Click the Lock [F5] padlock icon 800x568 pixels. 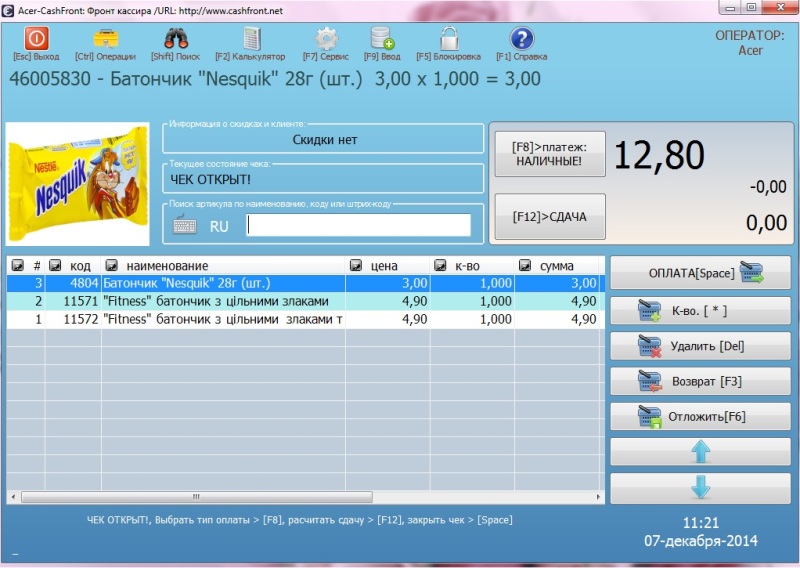pos(448,39)
